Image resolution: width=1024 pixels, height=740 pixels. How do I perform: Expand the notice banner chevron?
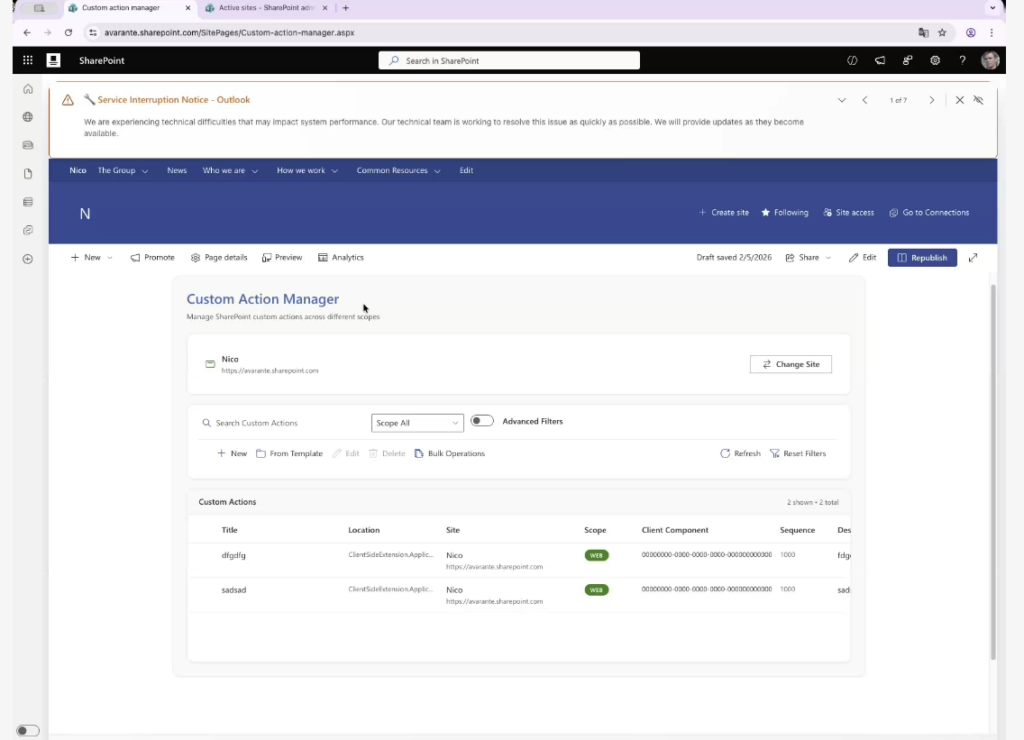pos(842,100)
